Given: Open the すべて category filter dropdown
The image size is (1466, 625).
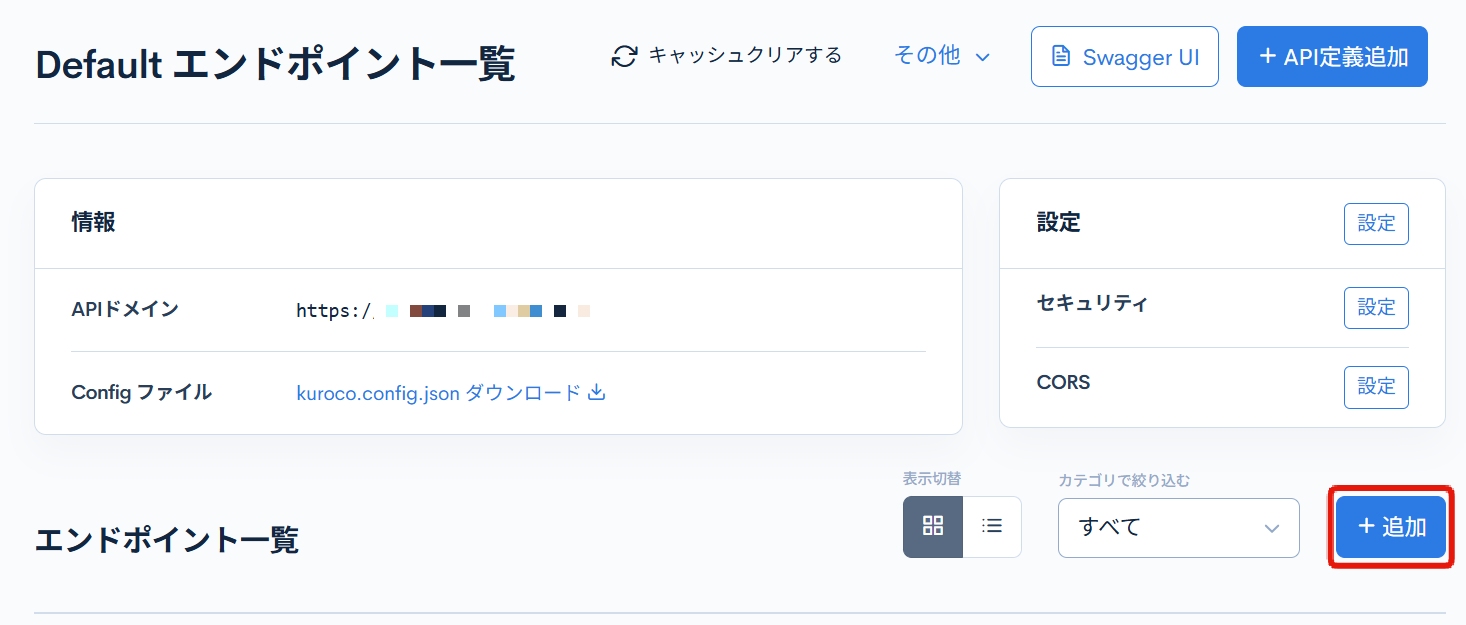Looking at the screenshot, I should pyautogui.click(x=1178, y=527).
